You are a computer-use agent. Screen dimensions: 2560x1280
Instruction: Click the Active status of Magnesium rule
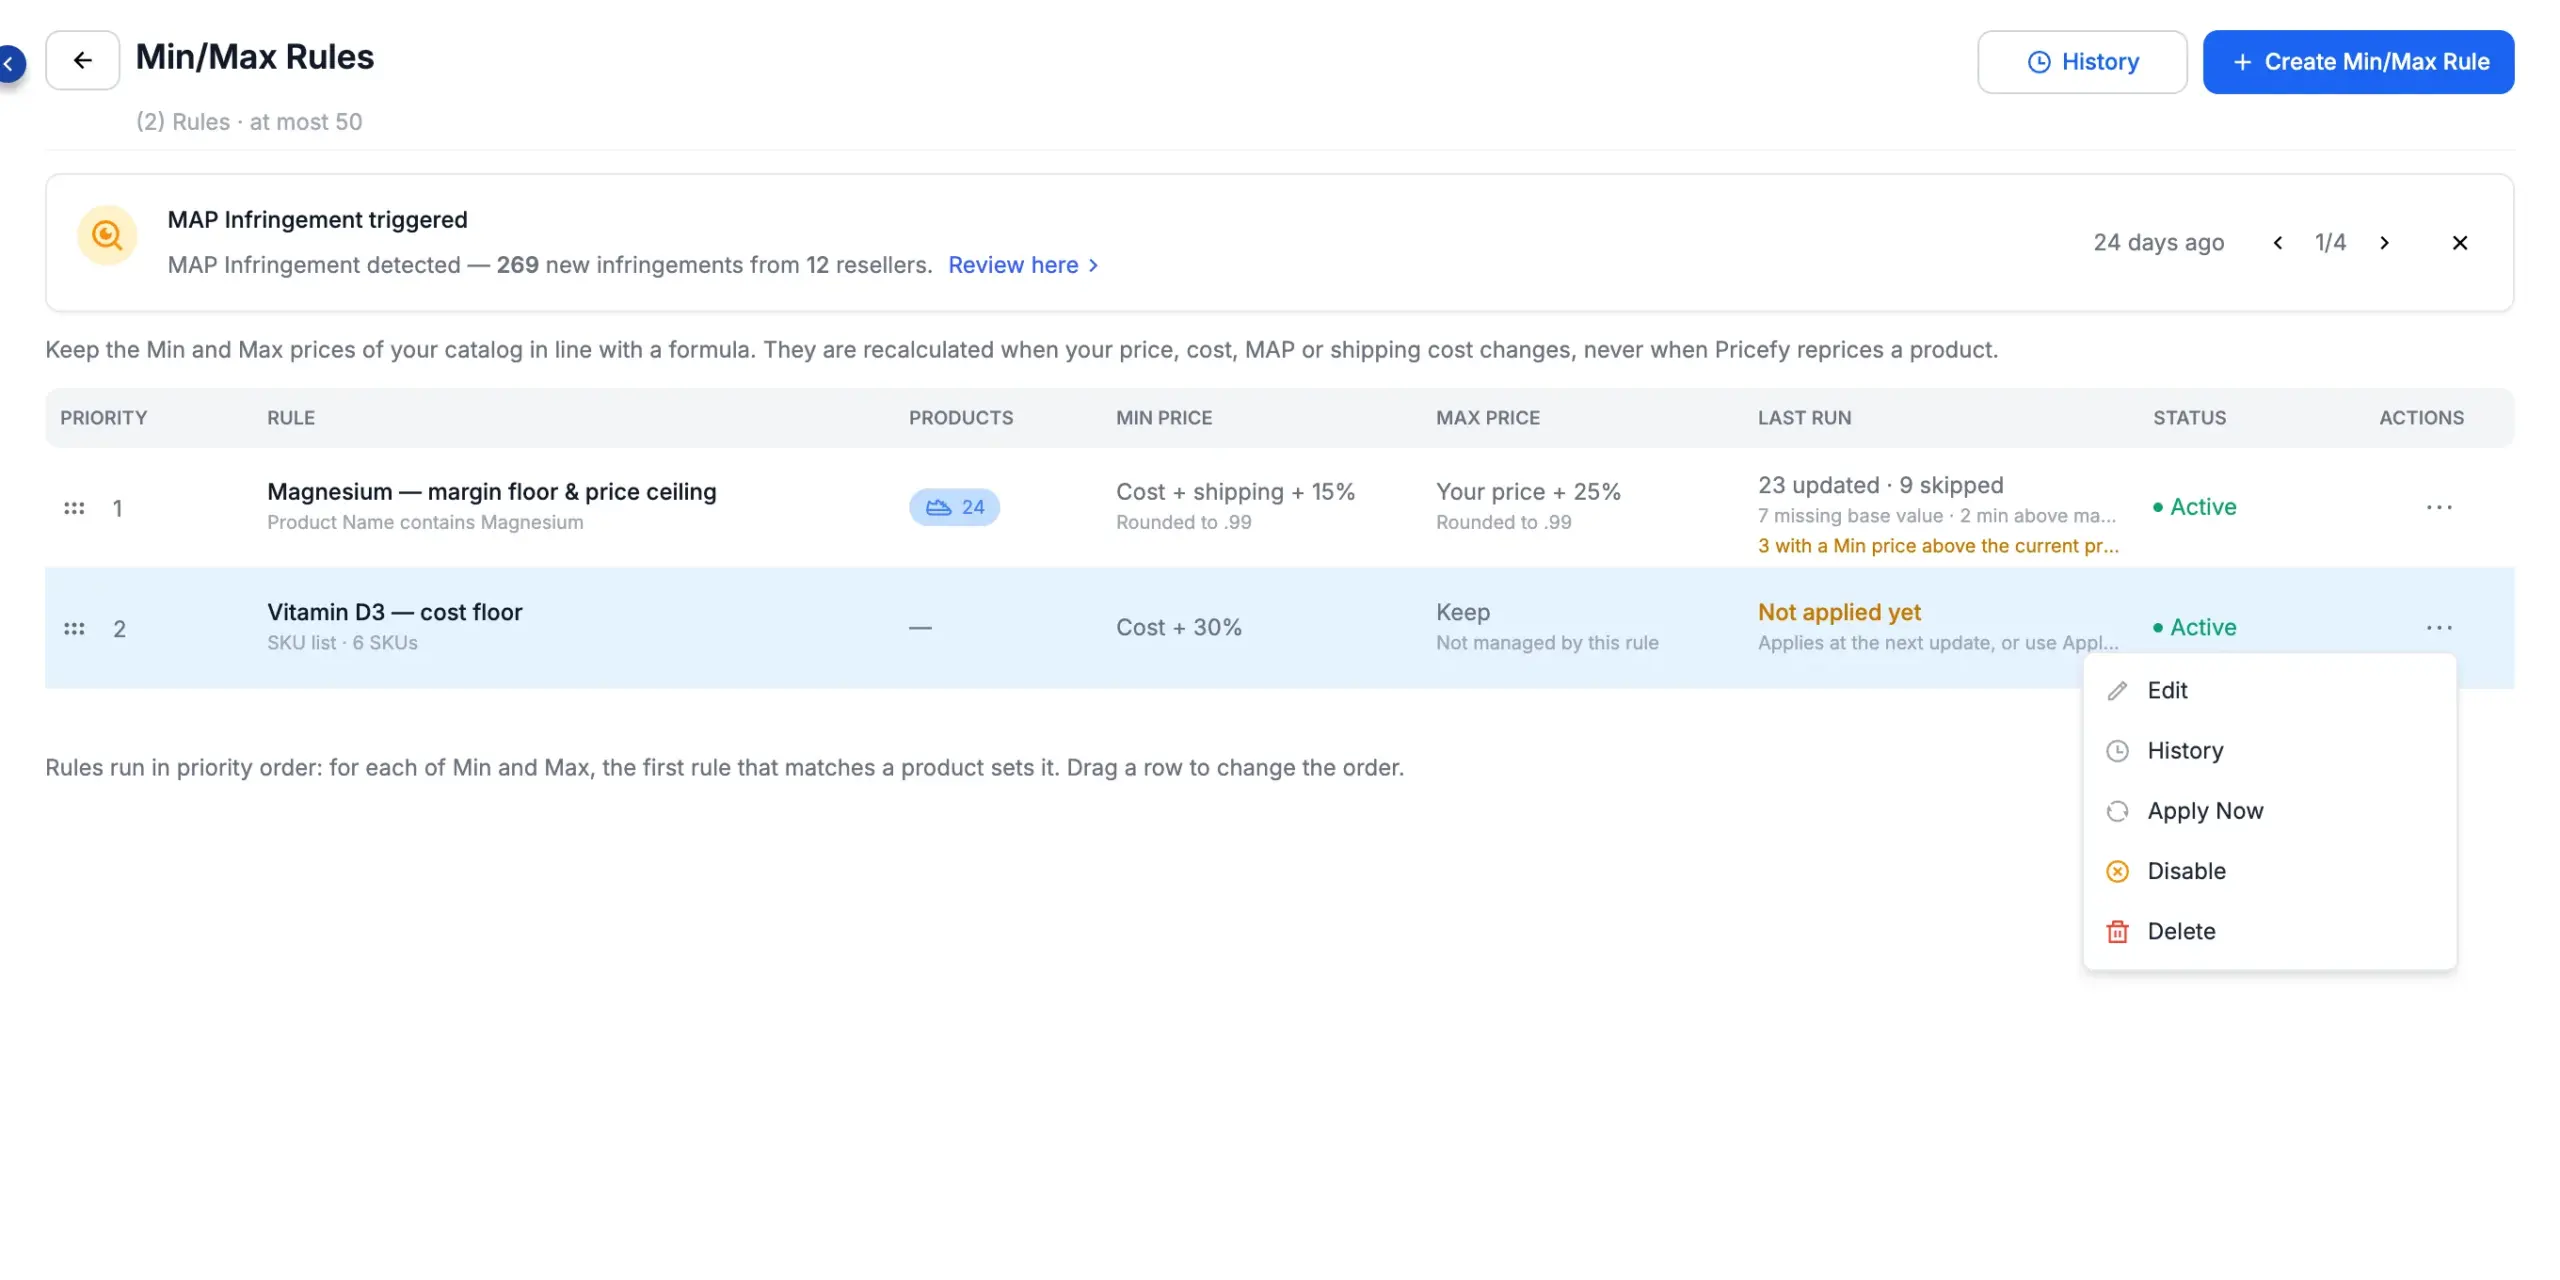pos(2195,507)
